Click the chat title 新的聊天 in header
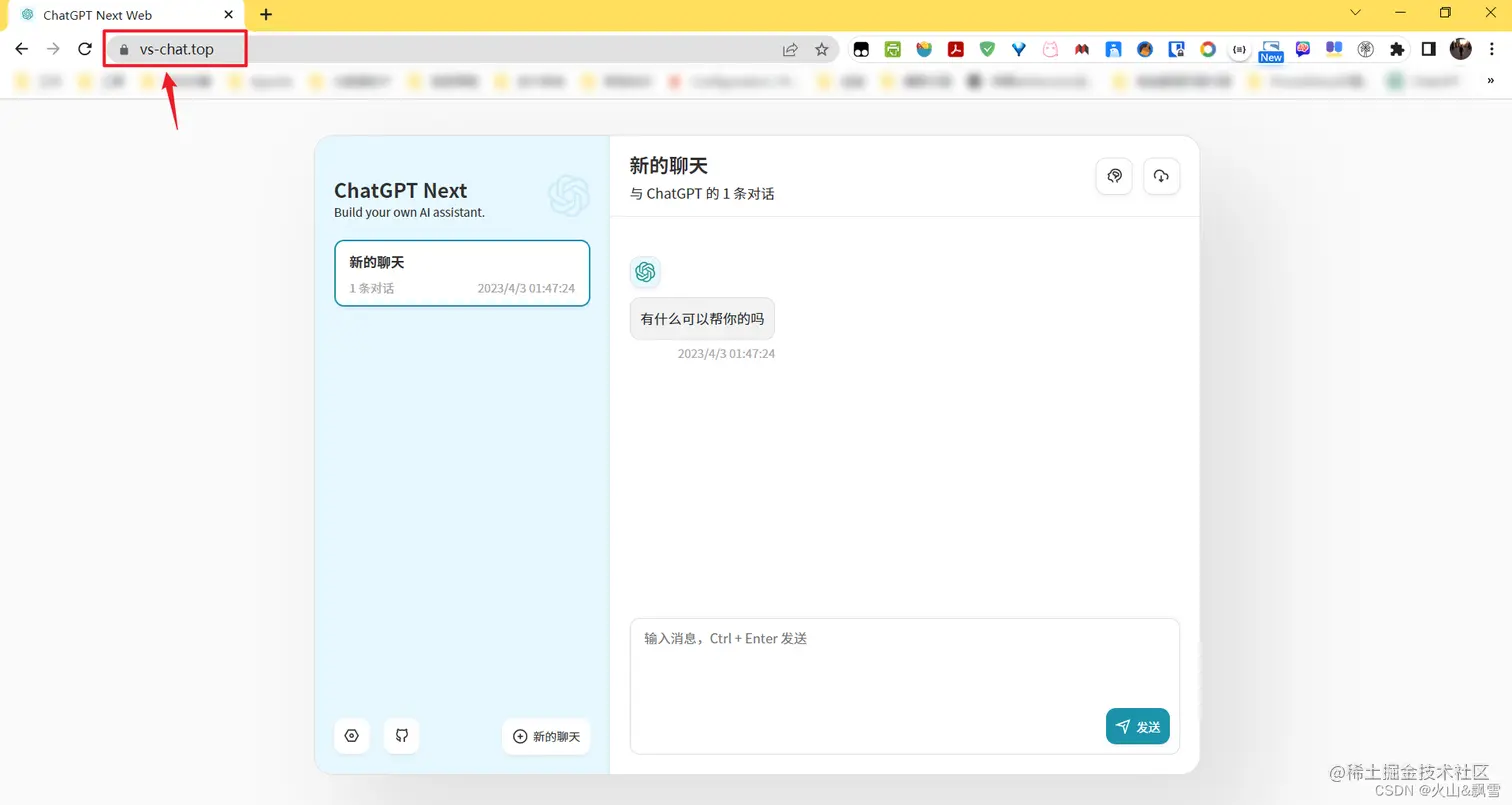The width and height of the screenshot is (1512, 805). (669, 166)
